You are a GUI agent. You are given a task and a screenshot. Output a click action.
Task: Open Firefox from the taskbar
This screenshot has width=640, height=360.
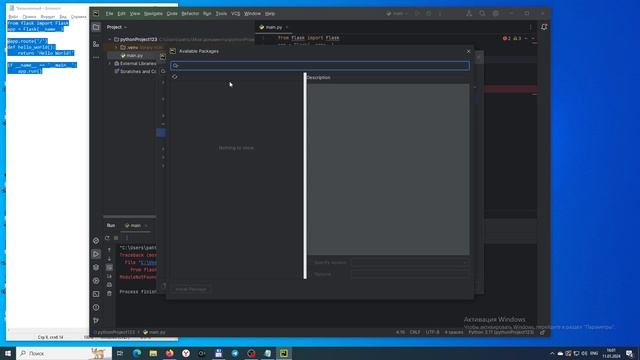click(x=169, y=353)
